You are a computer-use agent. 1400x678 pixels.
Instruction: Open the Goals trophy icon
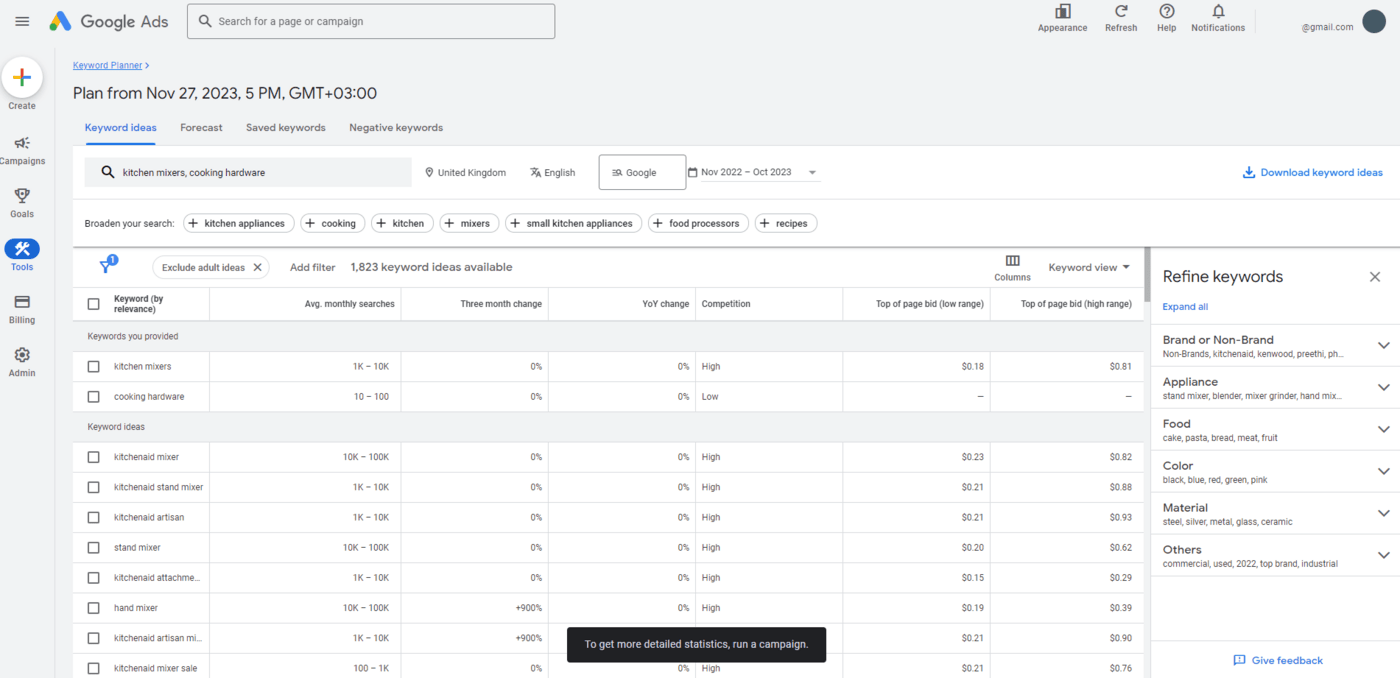point(22,196)
